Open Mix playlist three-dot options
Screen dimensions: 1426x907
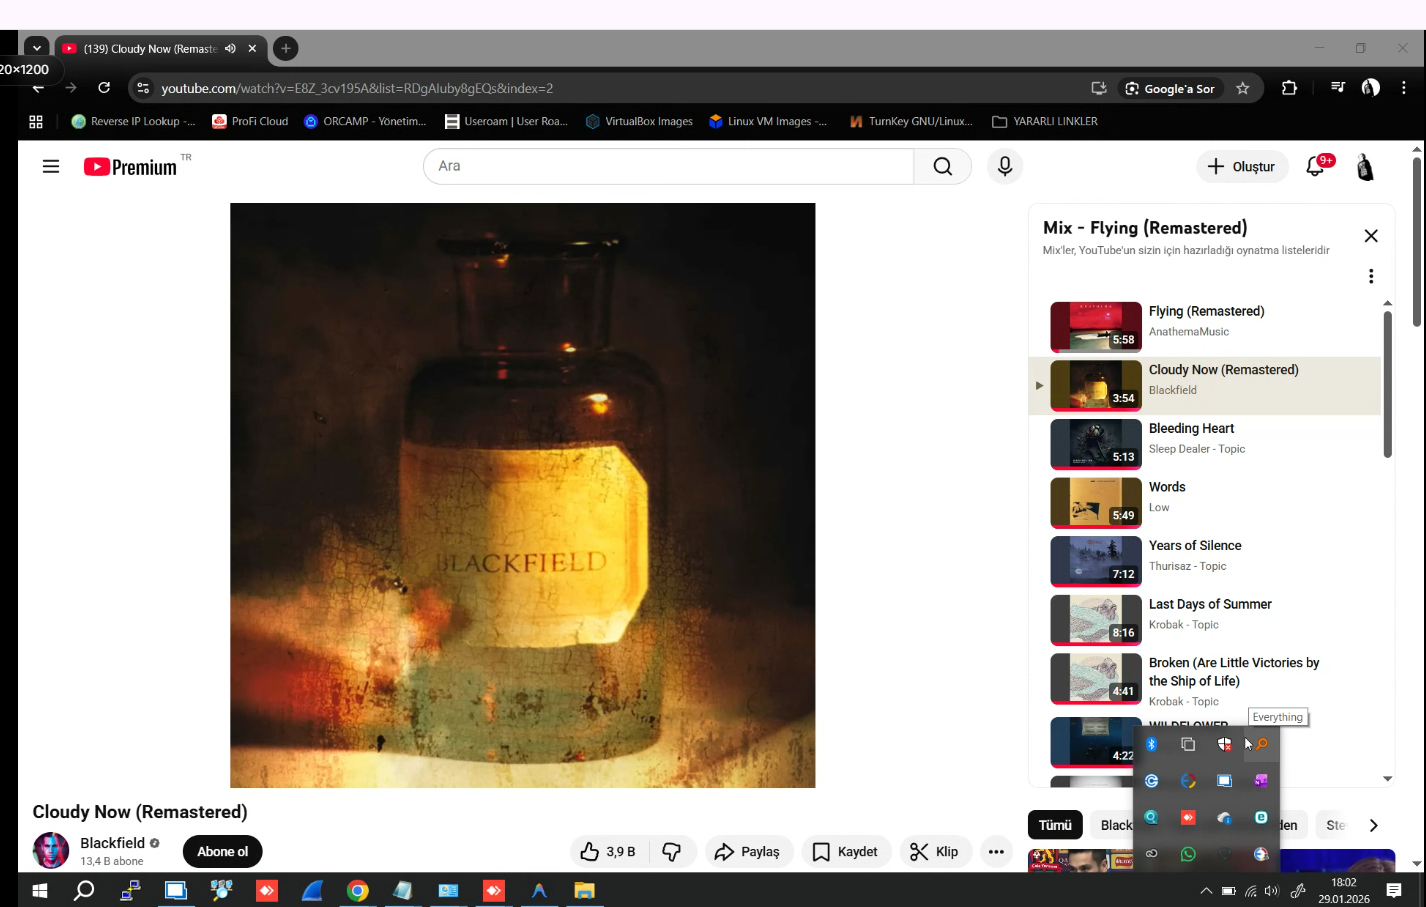1371,276
